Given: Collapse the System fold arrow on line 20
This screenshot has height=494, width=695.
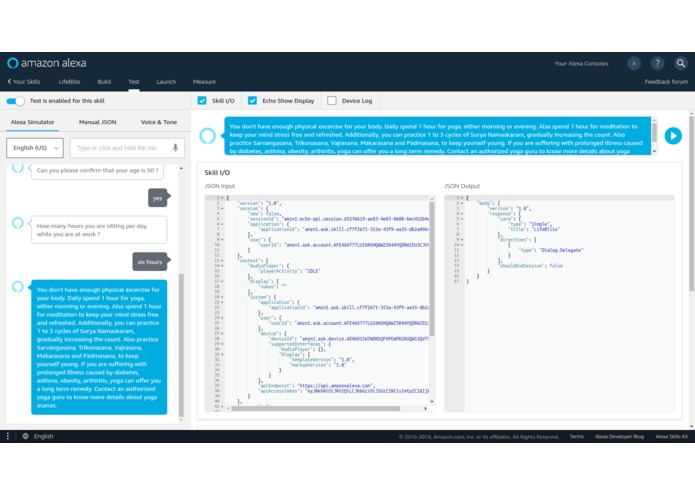Looking at the screenshot, I should 222,297.
